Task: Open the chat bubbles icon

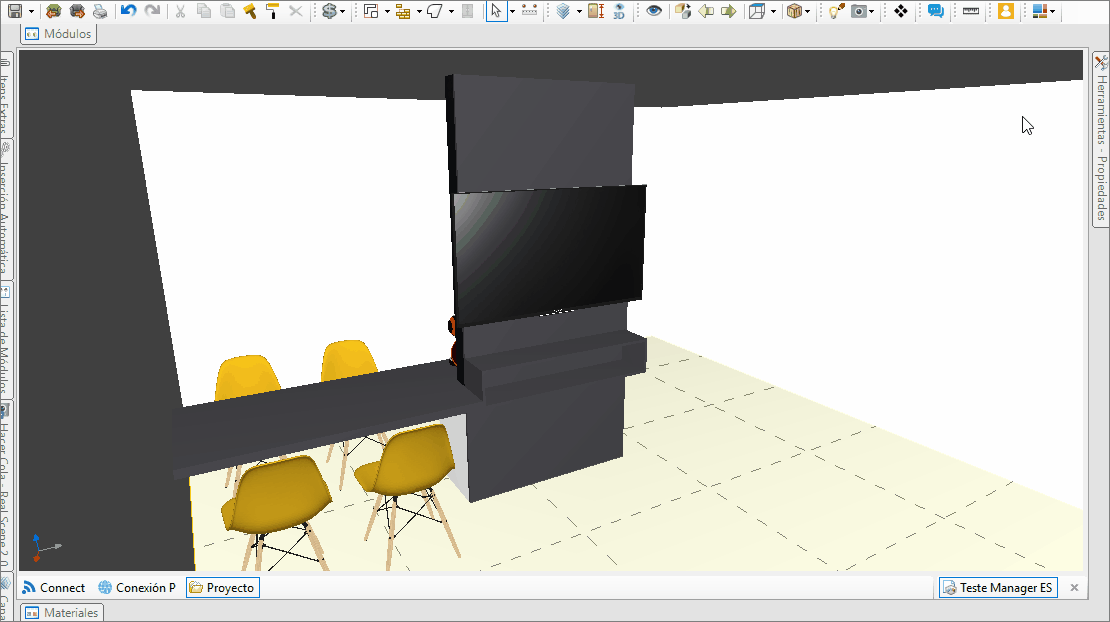Action: (x=936, y=11)
